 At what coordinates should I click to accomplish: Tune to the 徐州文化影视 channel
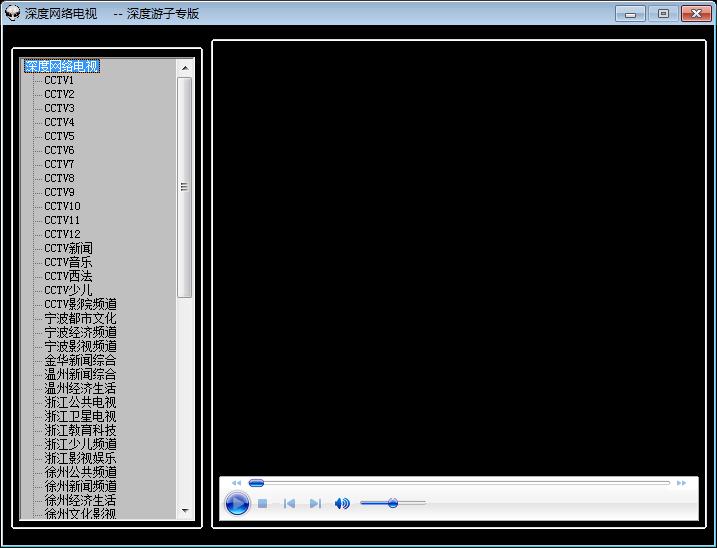point(80,514)
